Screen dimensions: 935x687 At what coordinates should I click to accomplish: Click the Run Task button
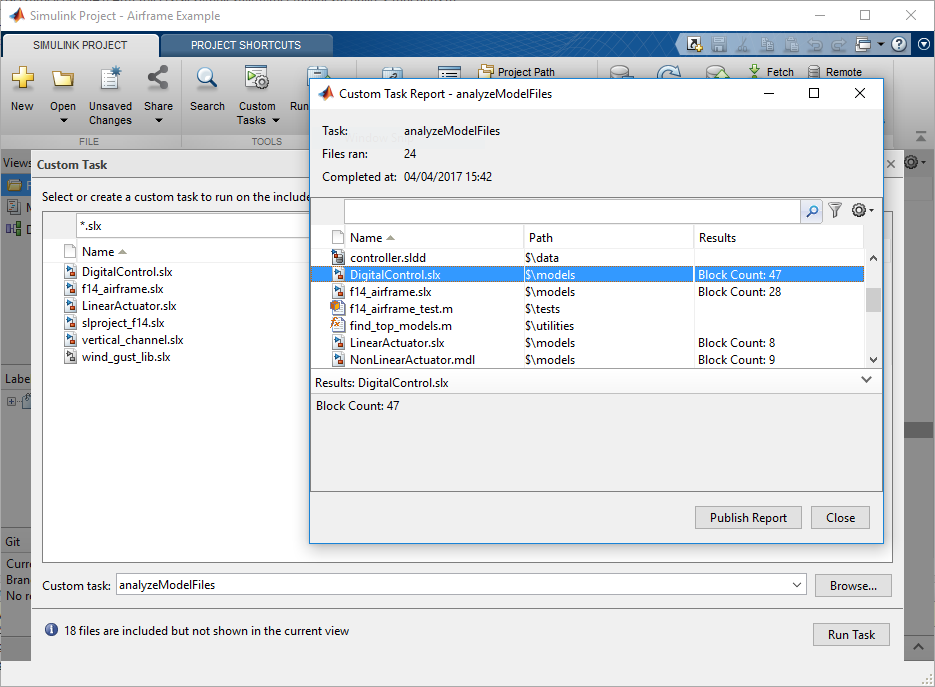[851, 635]
